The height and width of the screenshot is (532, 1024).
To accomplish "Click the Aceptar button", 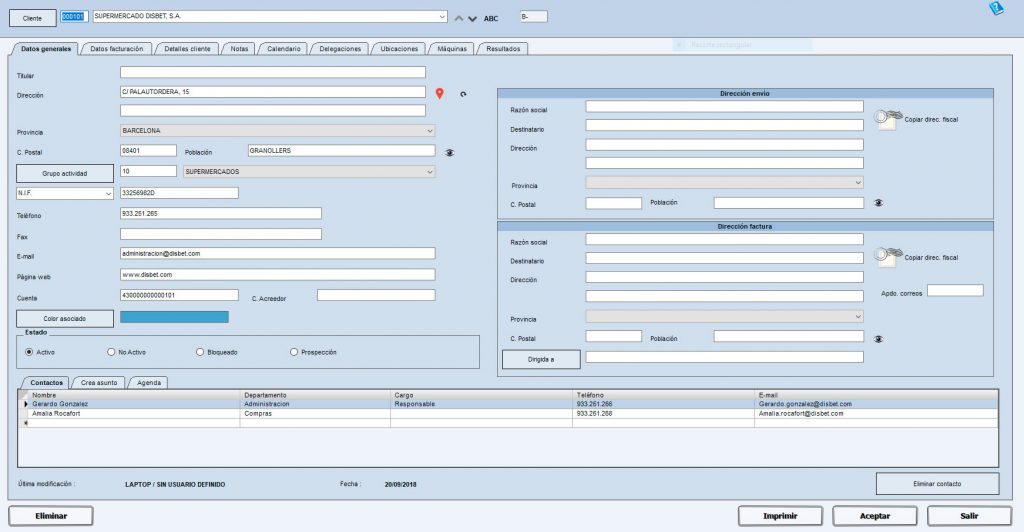I will pyautogui.click(x=874, y=516).
